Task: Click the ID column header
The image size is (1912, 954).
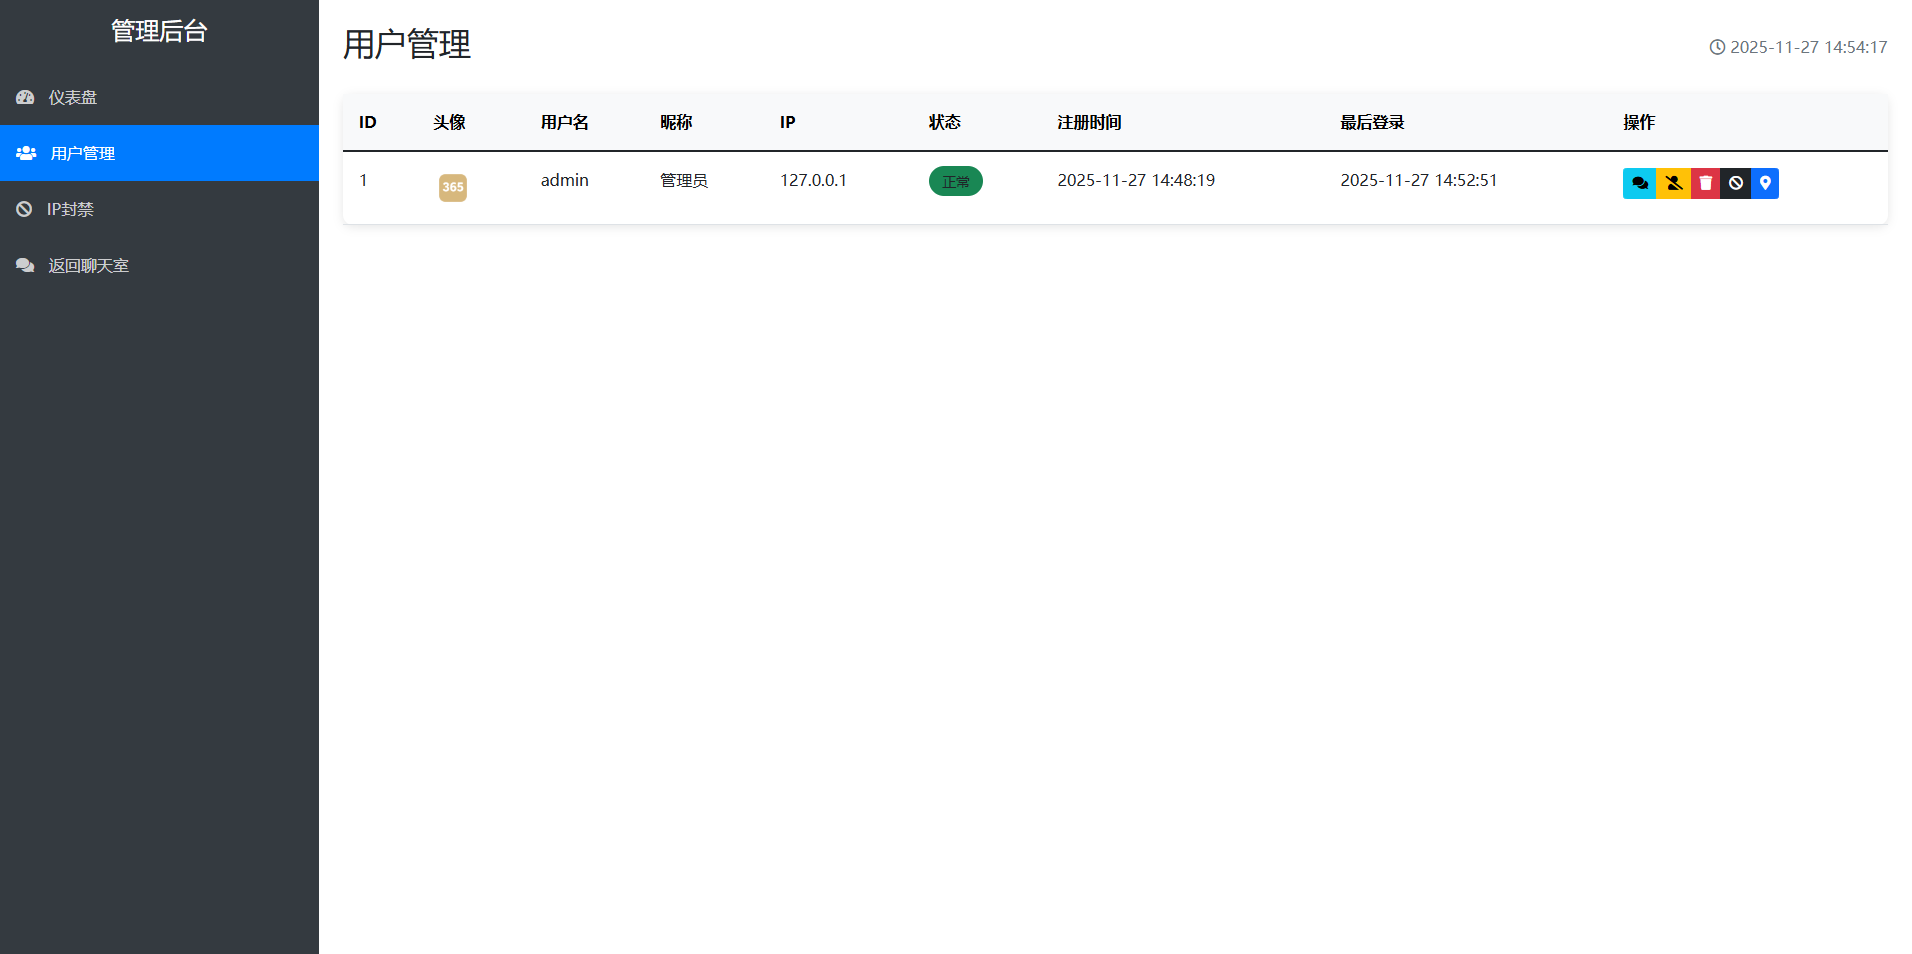Action: point(367,122)
